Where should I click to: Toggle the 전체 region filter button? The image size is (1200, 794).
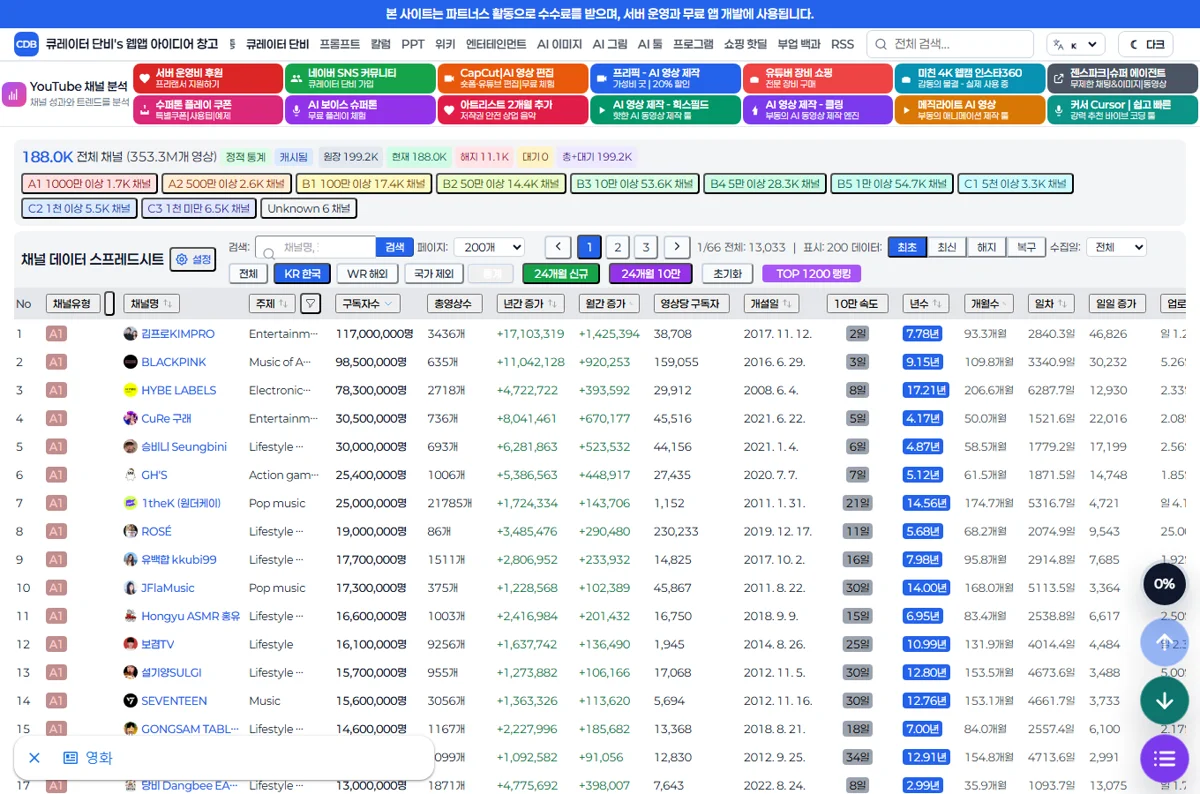(248, 273)
